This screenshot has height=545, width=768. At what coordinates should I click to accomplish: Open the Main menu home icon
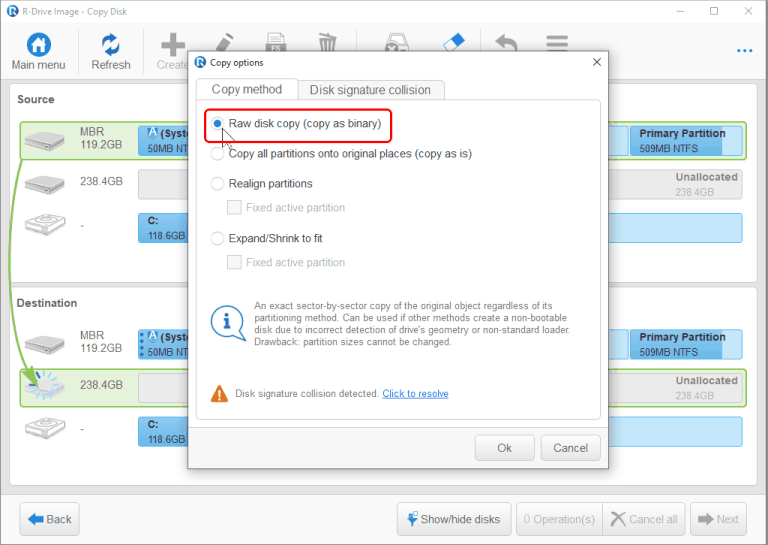tap(38, 45)
